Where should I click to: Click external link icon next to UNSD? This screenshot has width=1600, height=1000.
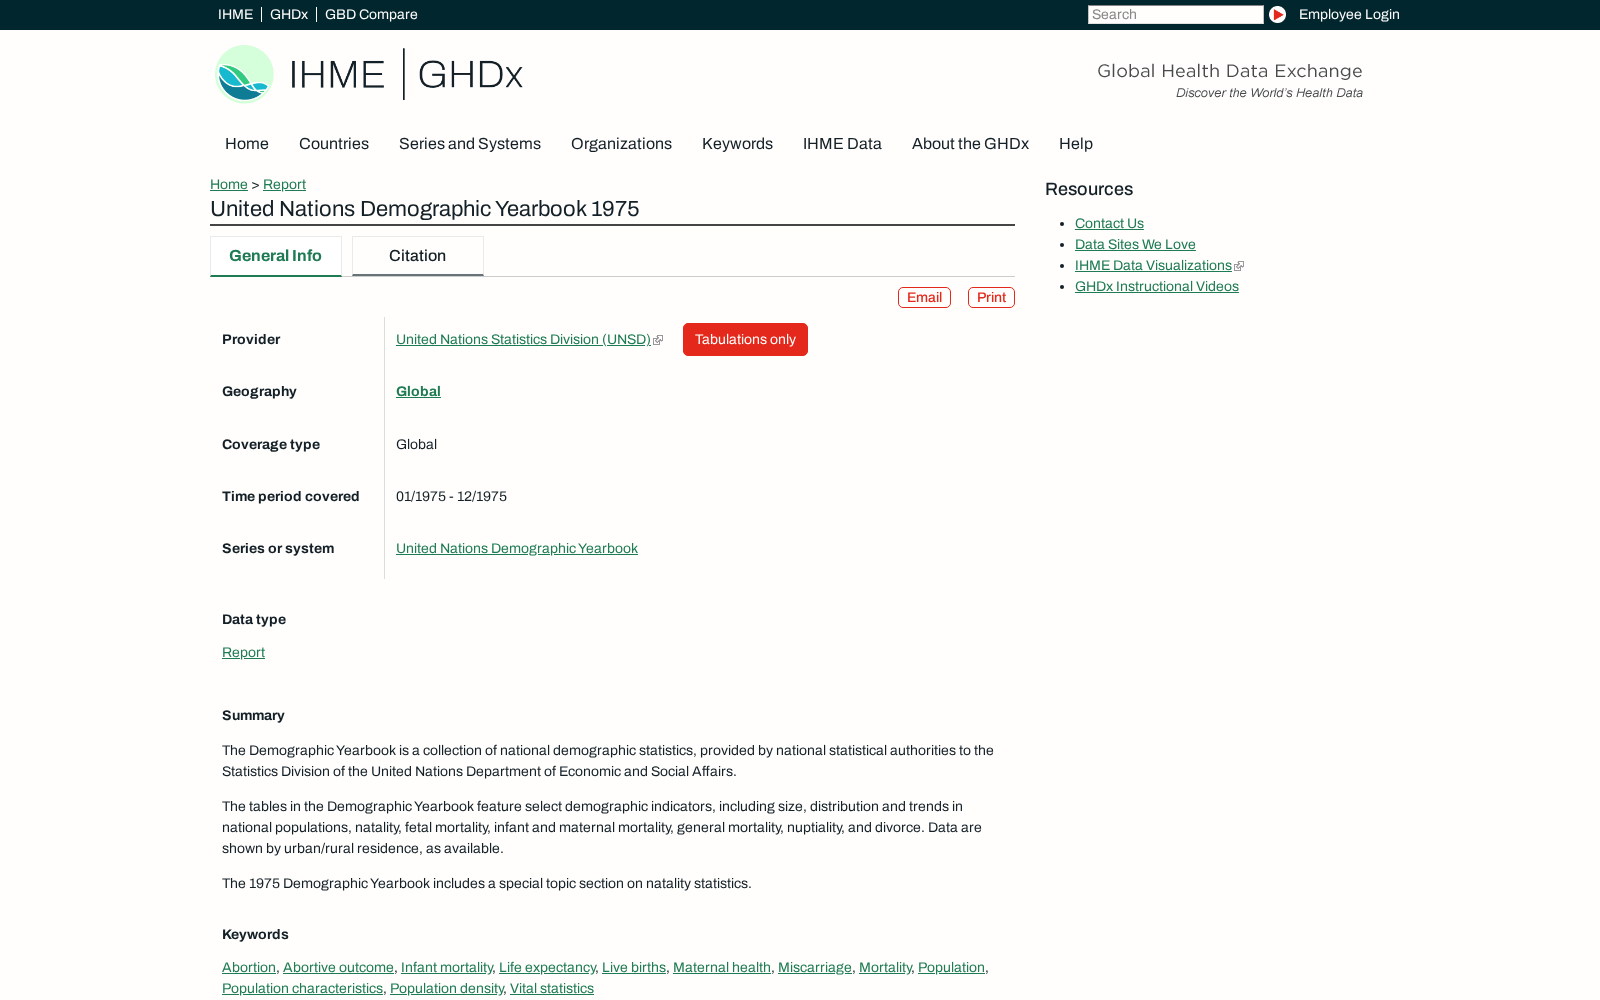click(658, 340)
